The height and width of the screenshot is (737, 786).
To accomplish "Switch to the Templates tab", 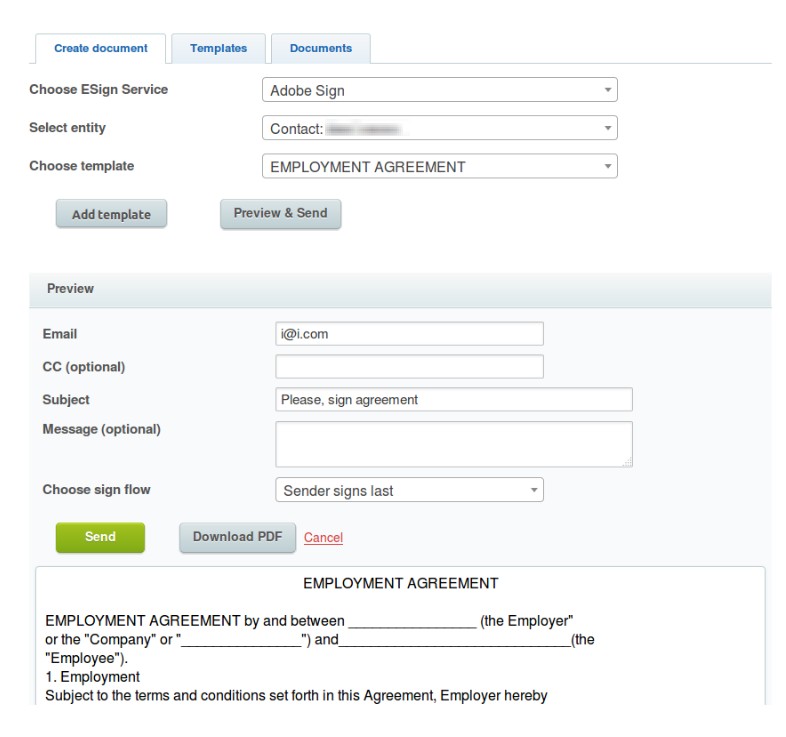I will pyautogui.click(x=218, y=48).
